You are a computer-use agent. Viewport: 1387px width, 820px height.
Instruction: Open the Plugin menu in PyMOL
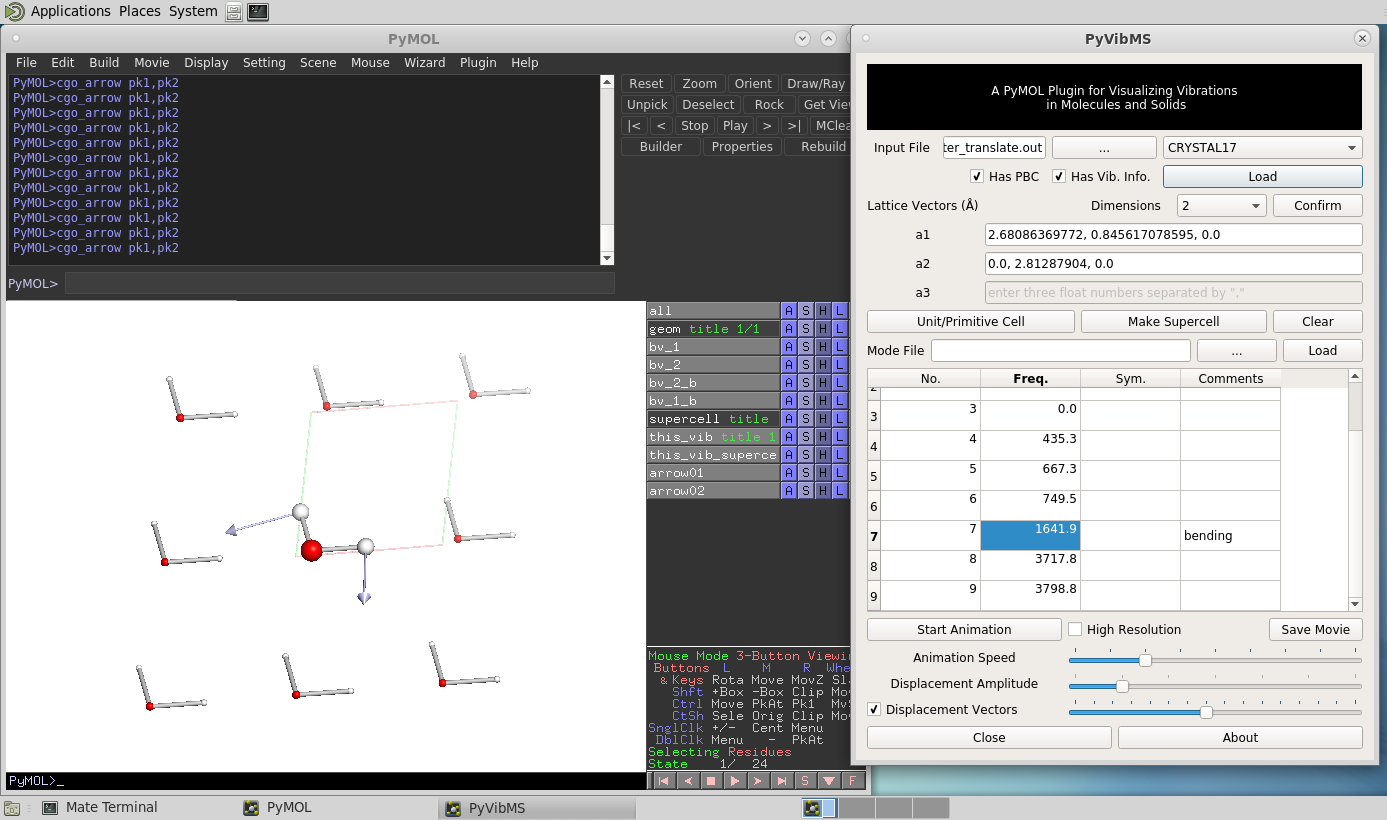(x=478, y=62)
